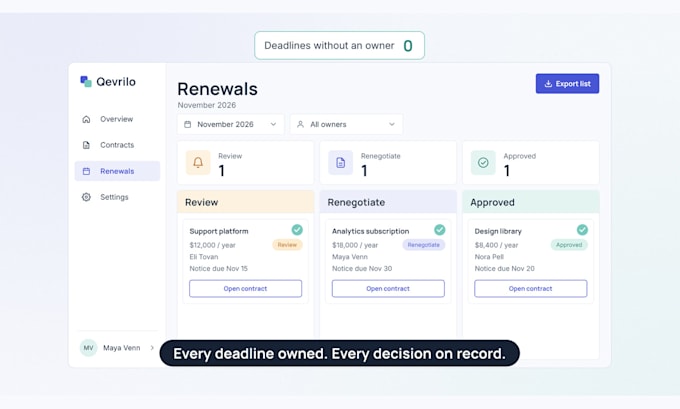Click Notice due Nov 30 text

point(362,269)
